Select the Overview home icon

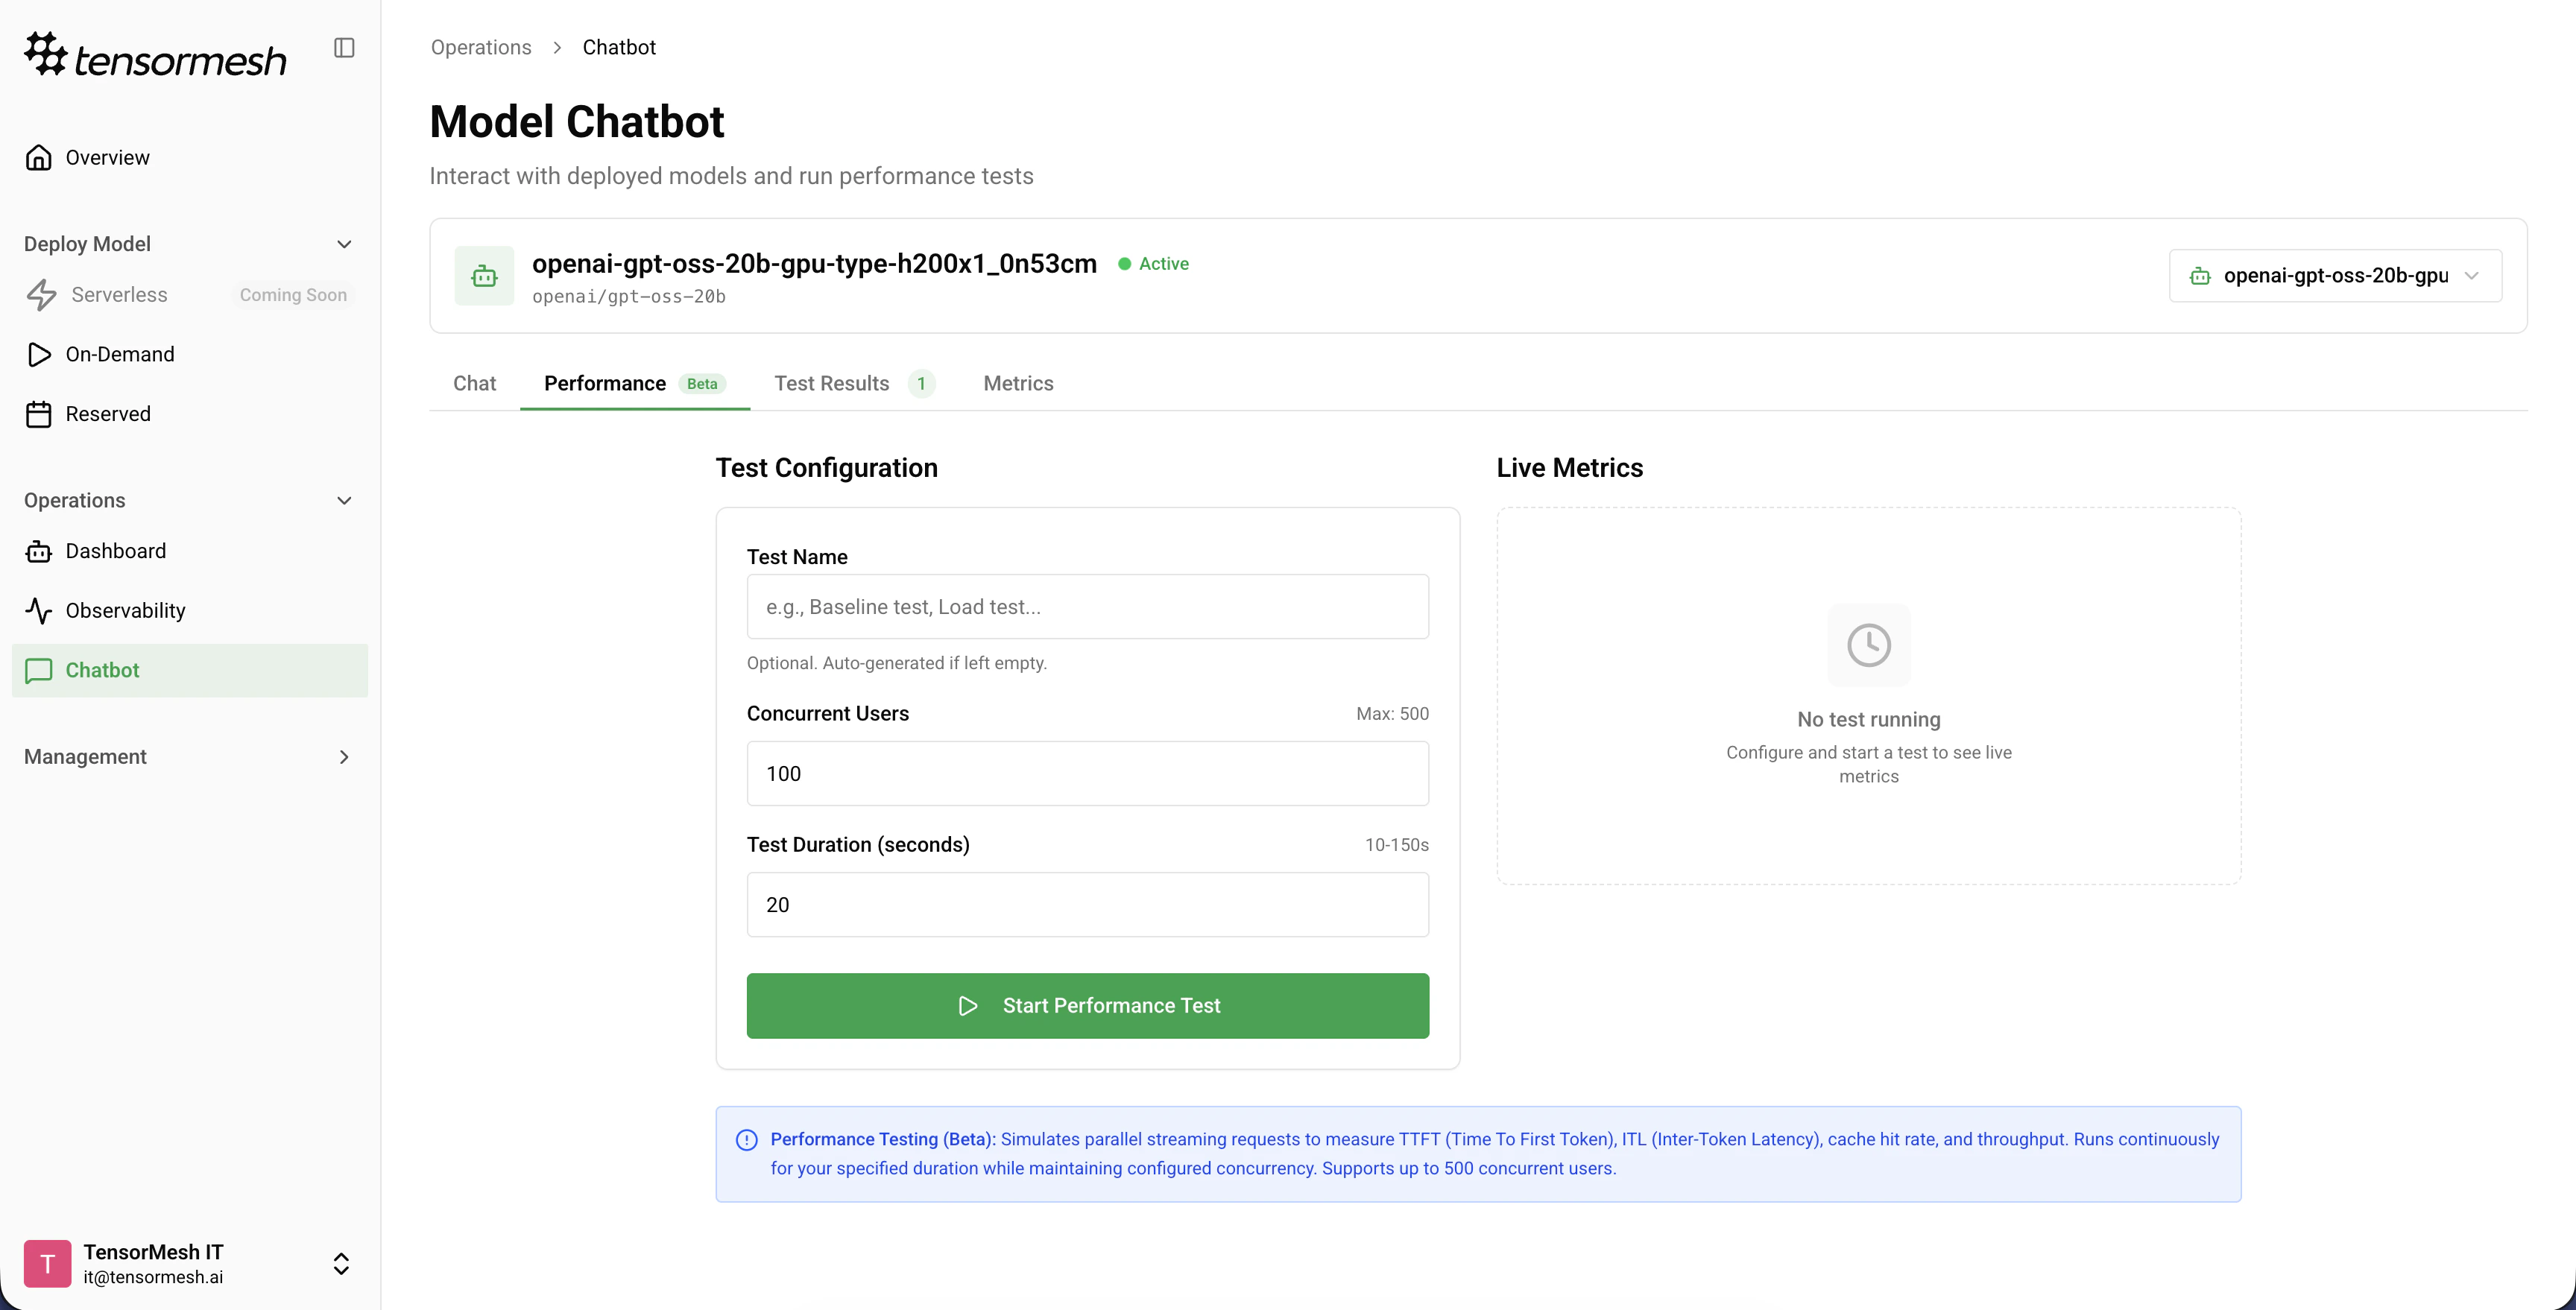pos(39,157)
